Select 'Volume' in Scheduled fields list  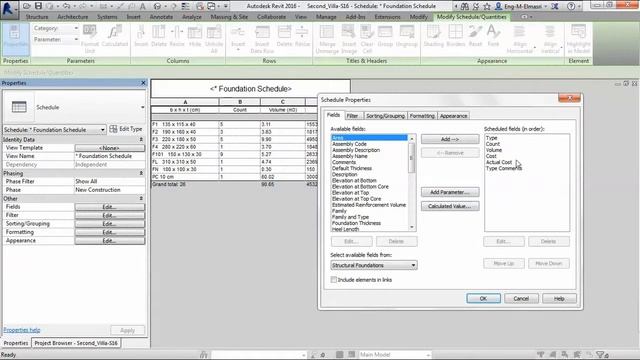coord(494,150)
